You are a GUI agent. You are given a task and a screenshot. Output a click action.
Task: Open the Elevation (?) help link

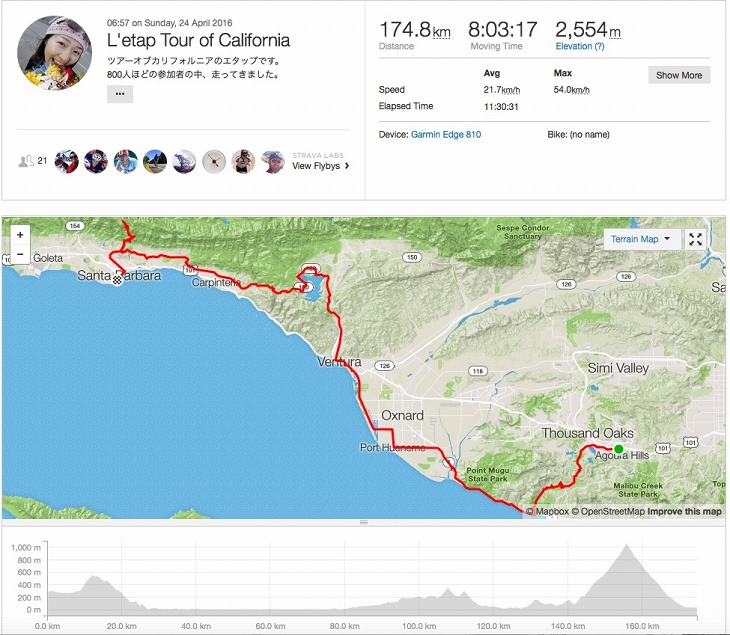(580, 46)
